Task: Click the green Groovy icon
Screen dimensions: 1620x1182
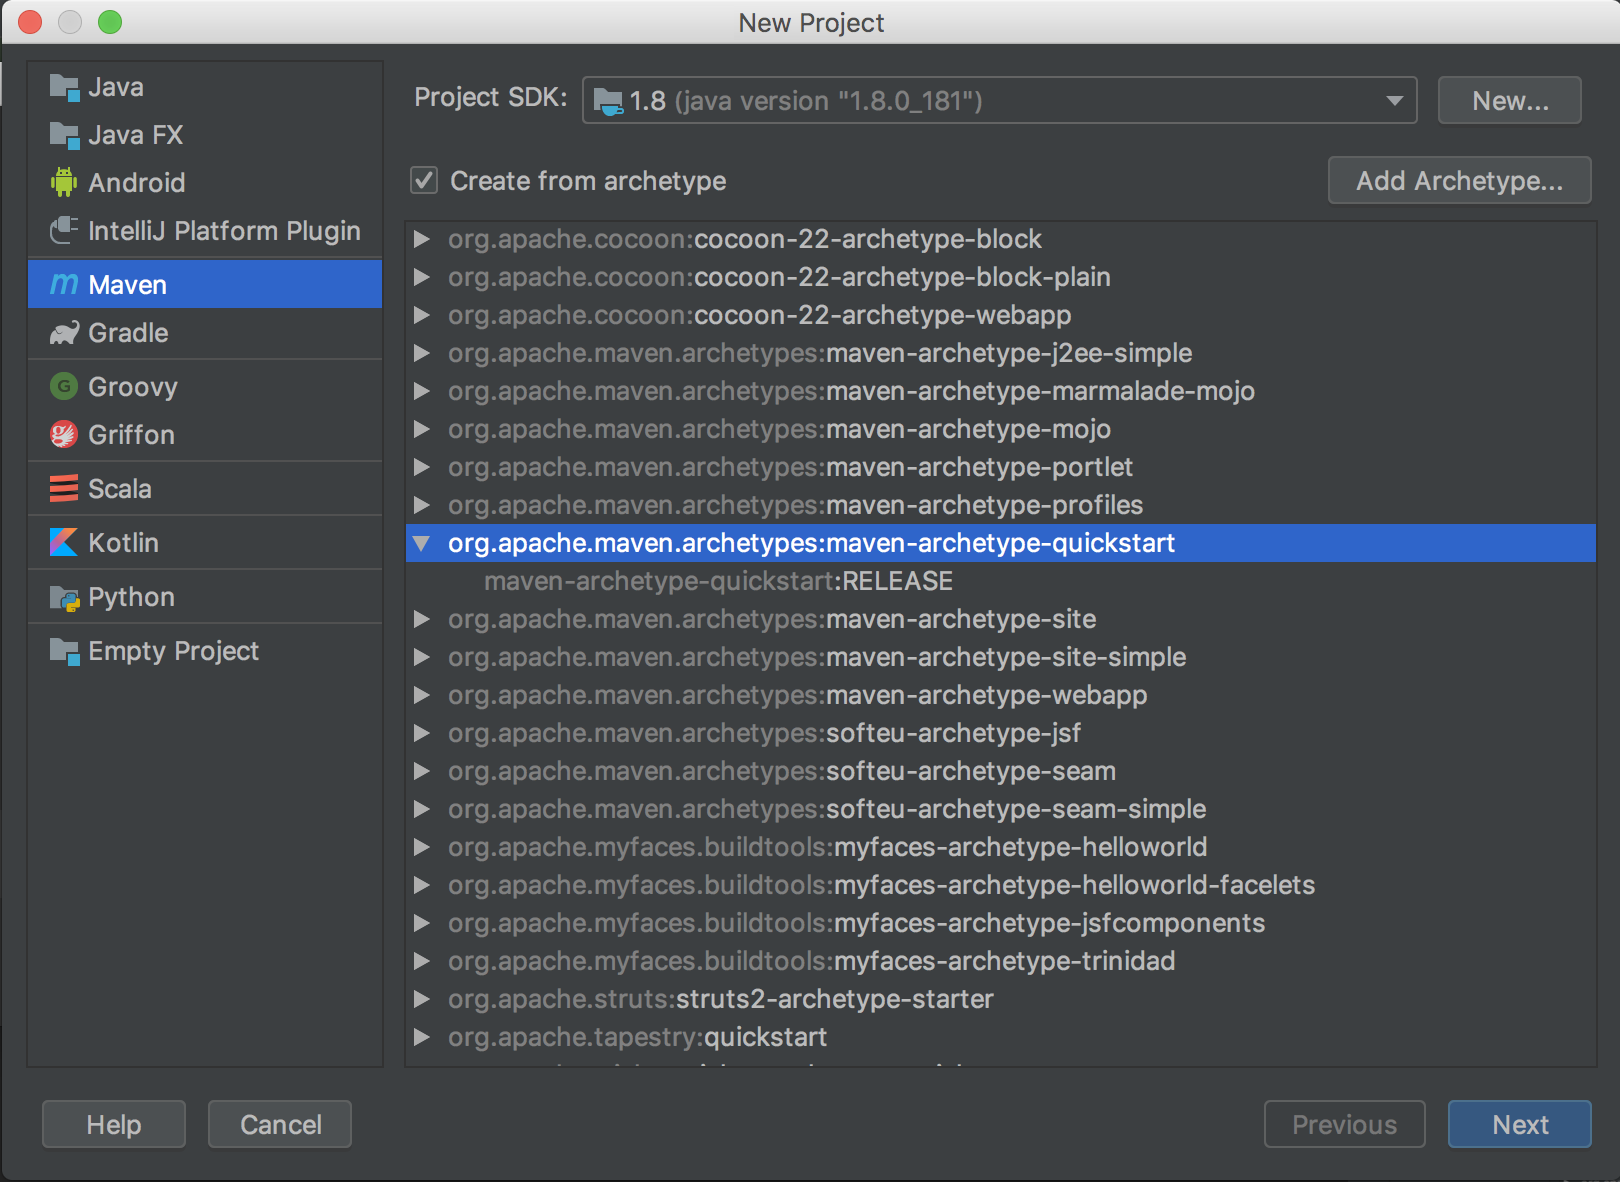Action: (64, 387)
